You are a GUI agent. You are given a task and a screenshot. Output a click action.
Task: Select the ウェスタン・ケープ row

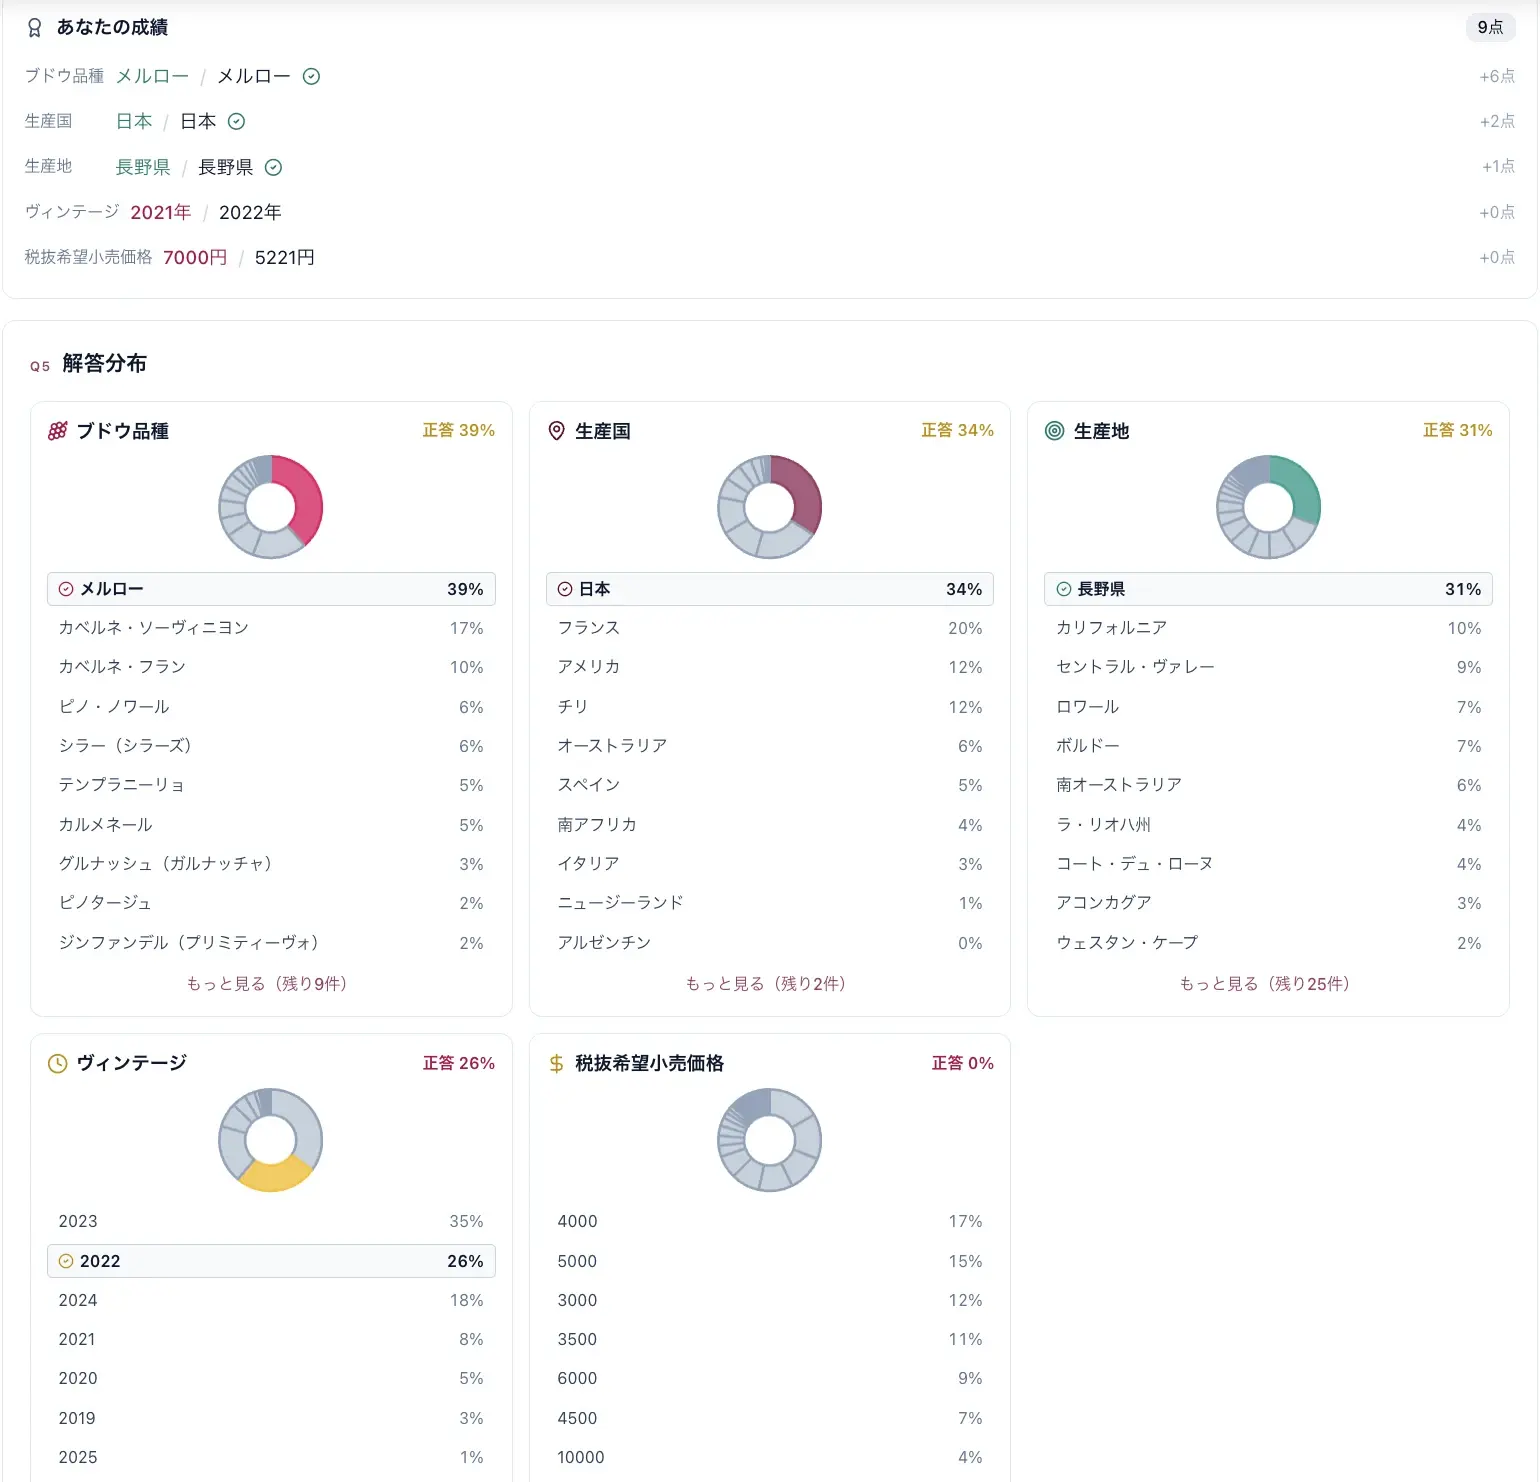1269,943
